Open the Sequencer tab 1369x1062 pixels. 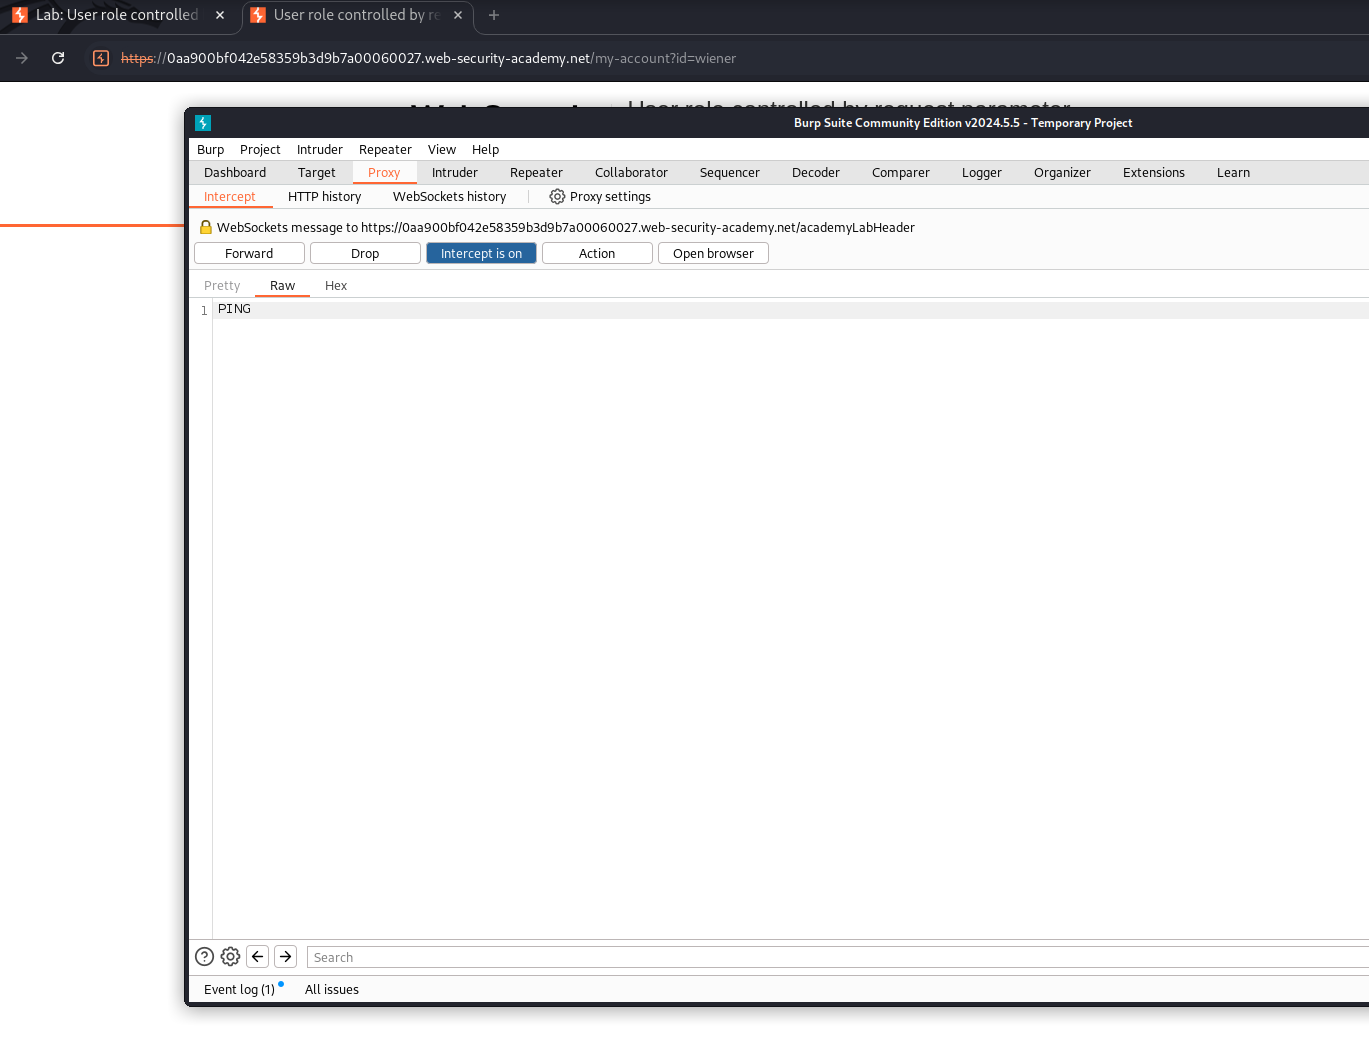click(x=730, y=173)
